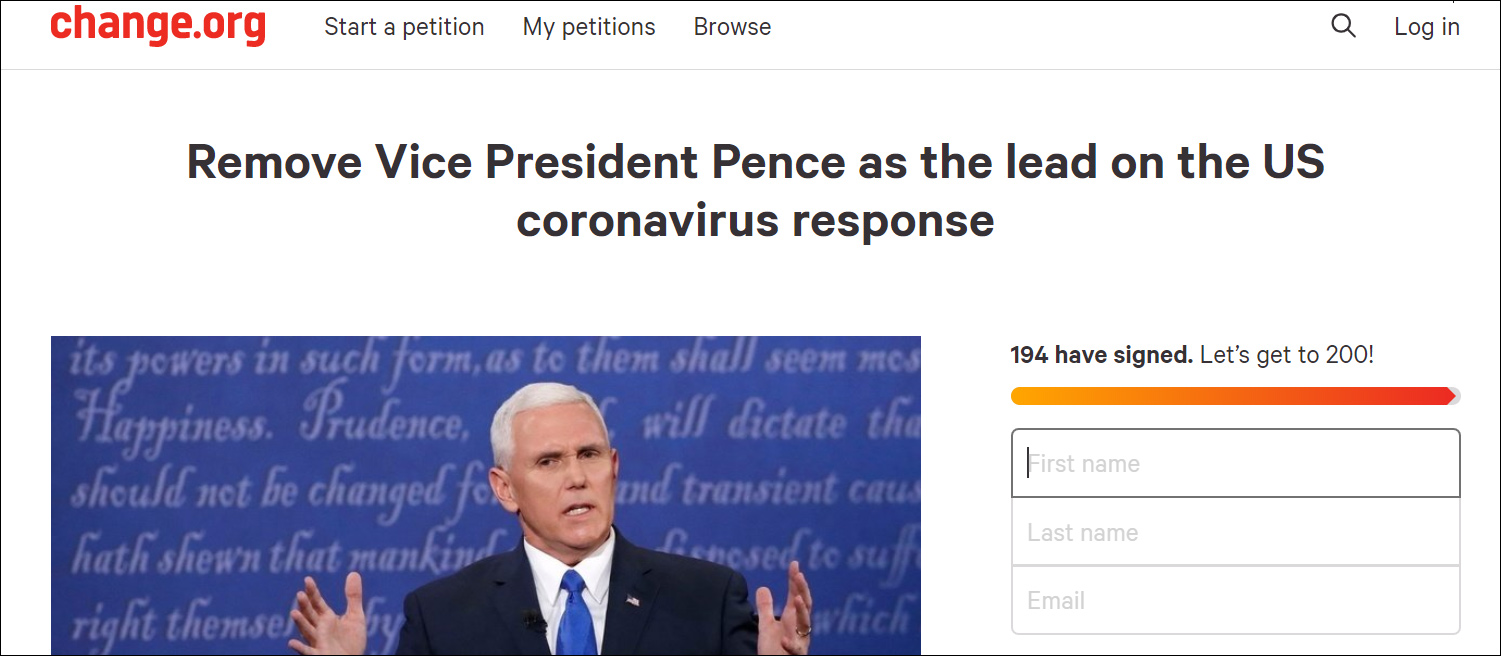Click the change.org logo
Viewport: 1501px width, 656px height.
158,26
